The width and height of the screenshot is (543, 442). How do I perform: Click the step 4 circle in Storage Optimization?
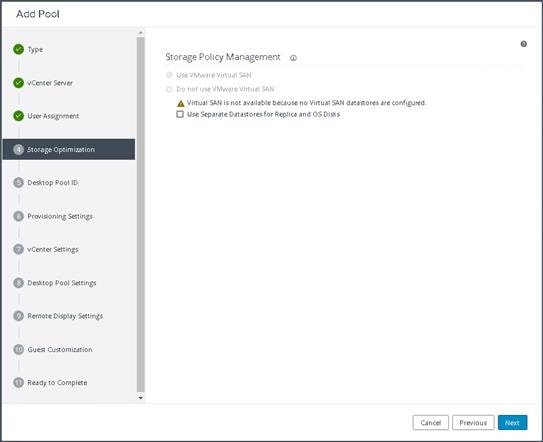(x=18, y=149)
